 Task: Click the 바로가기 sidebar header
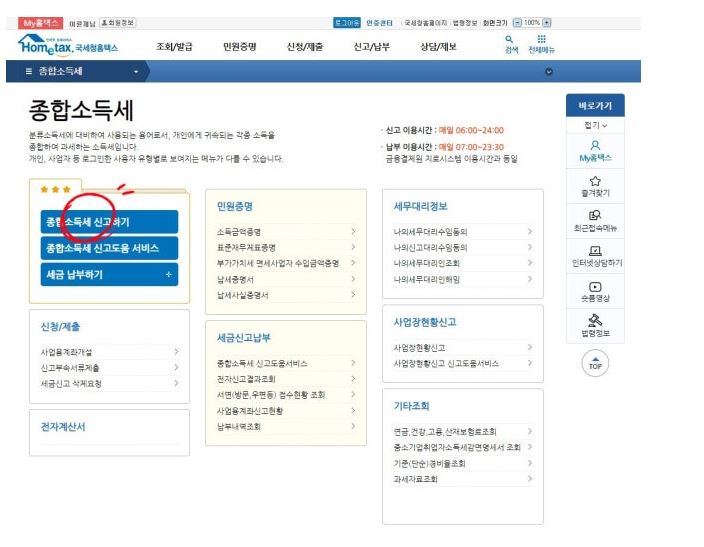(x=595, y=106)
